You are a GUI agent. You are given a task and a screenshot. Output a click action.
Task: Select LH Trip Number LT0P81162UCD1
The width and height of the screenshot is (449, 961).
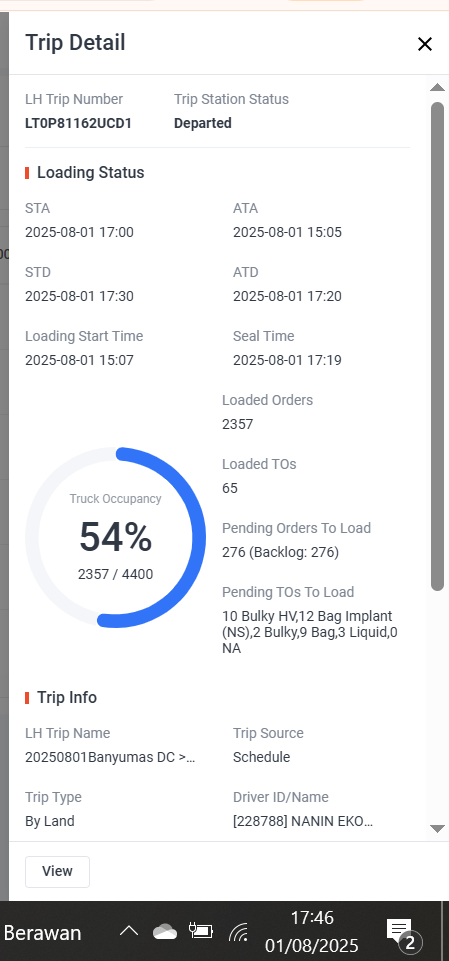pos(78,123)
